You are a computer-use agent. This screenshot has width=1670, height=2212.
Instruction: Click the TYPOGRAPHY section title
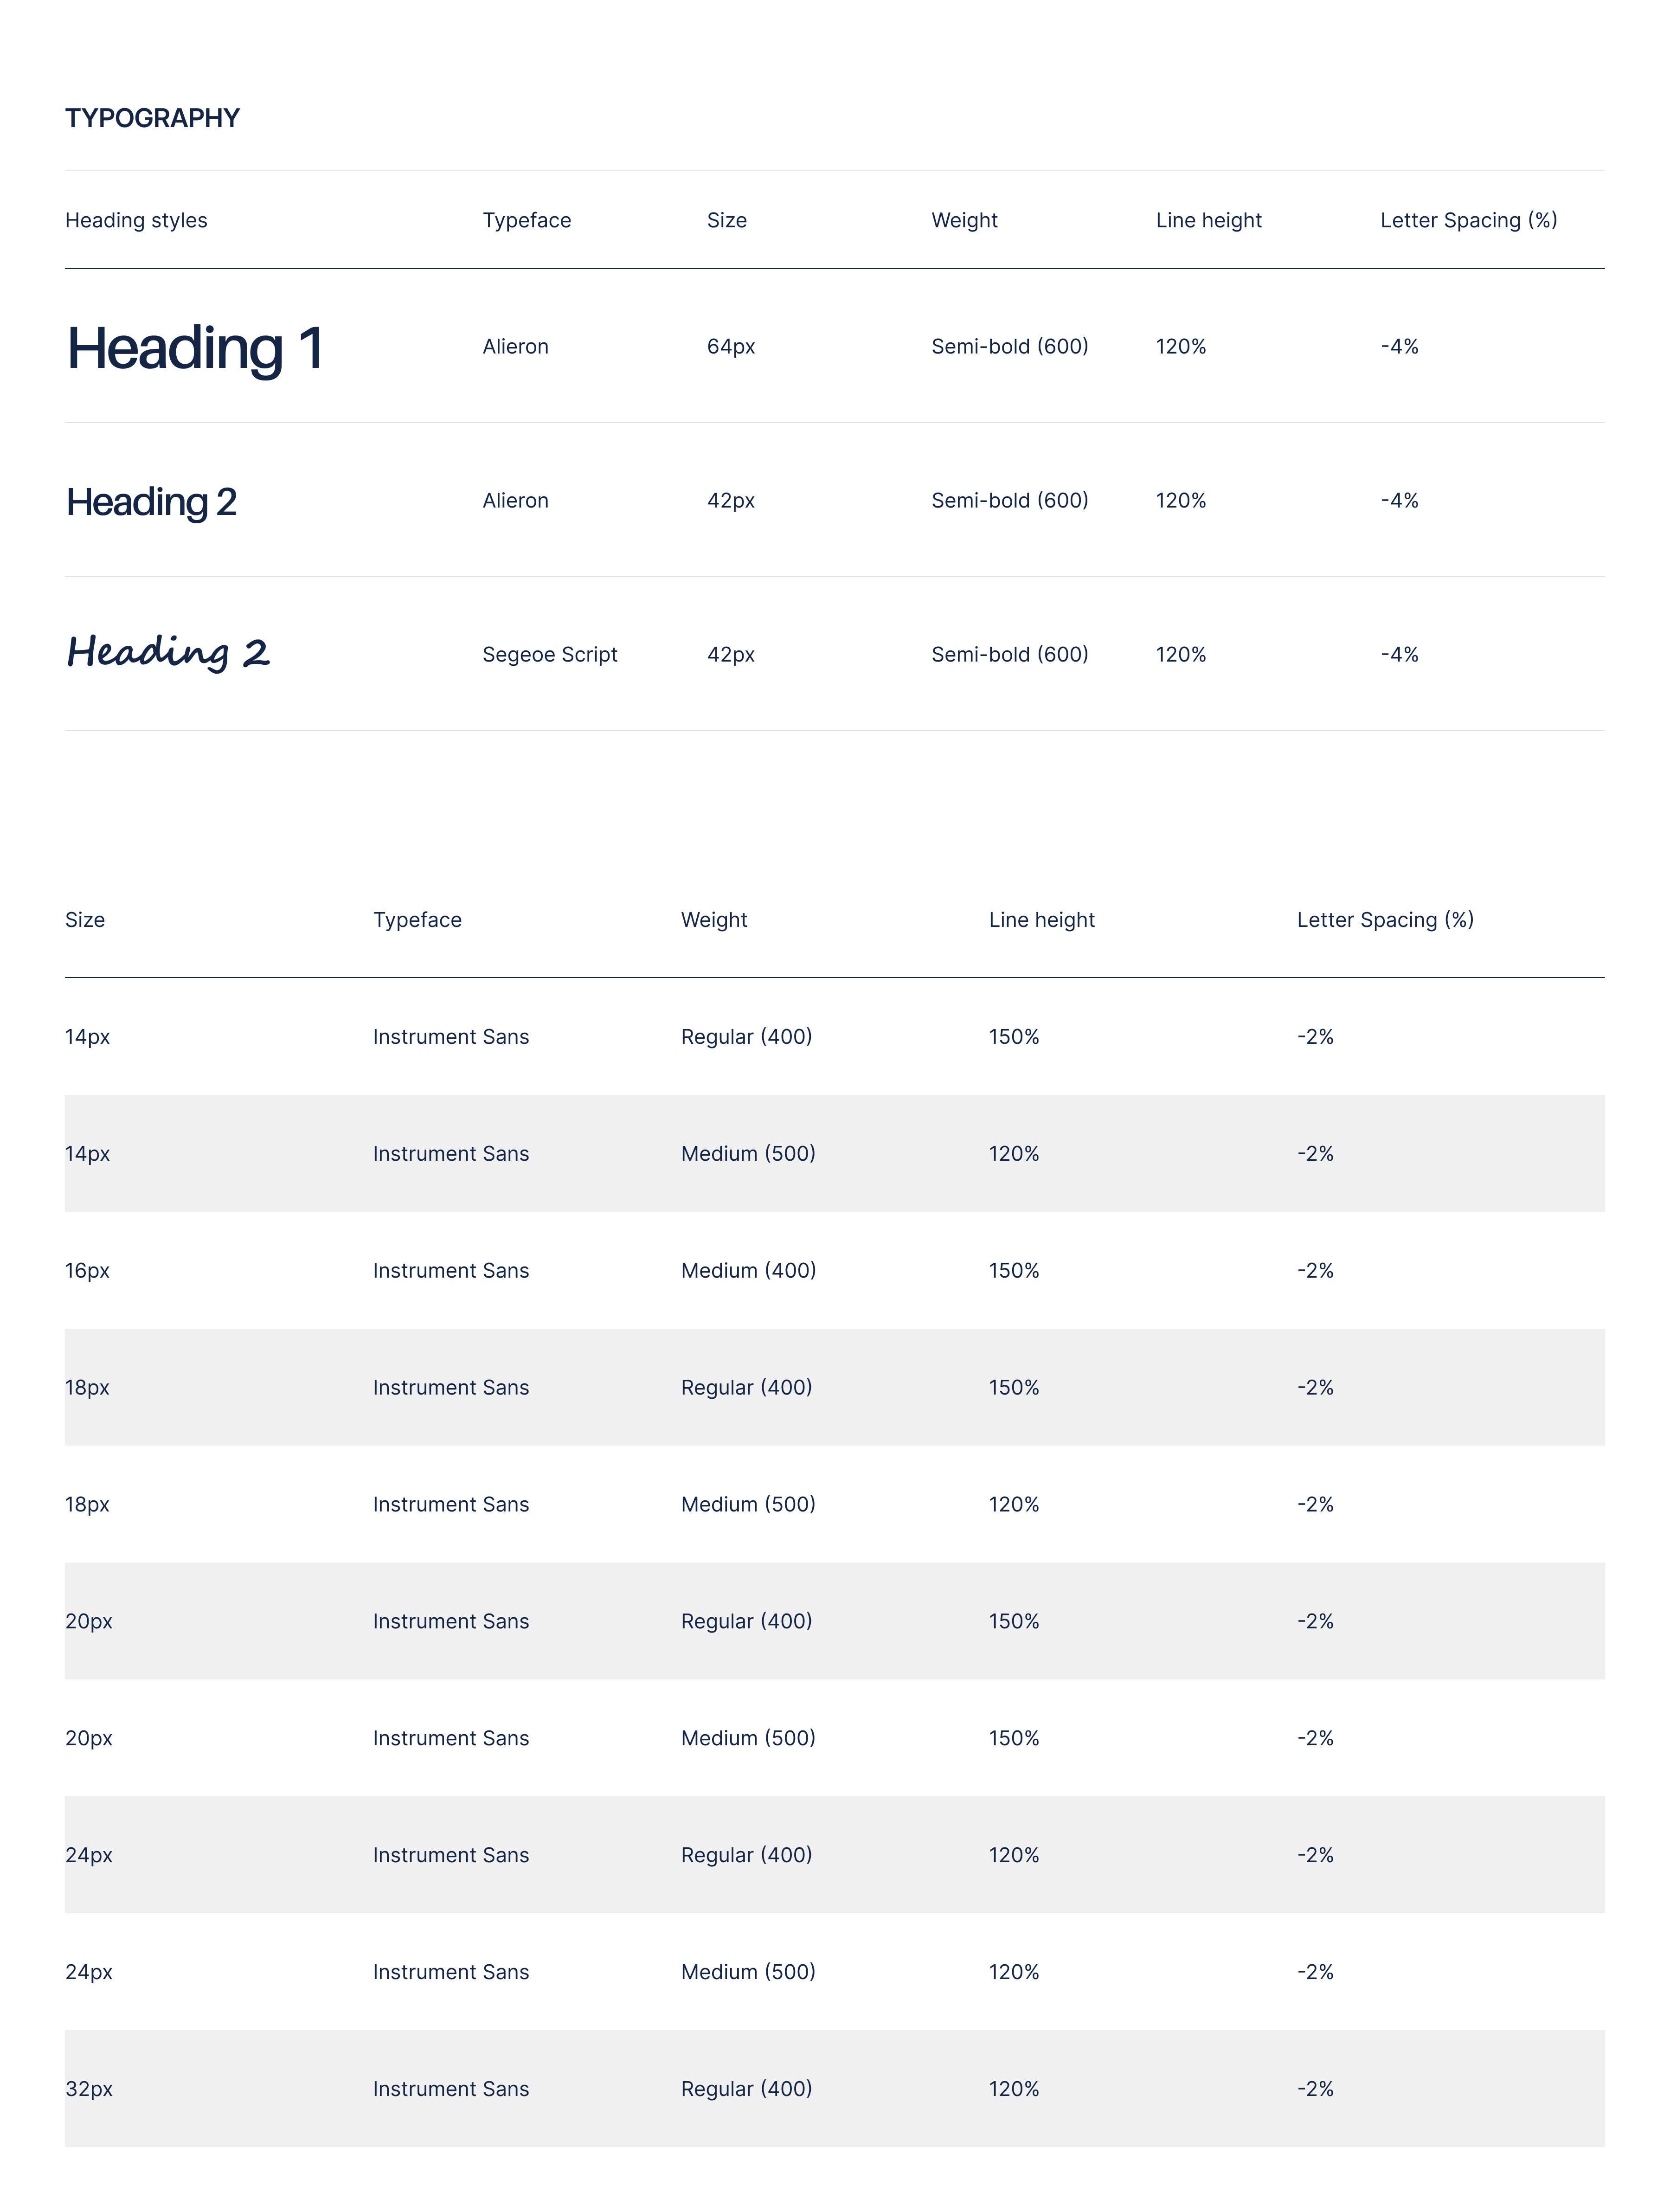click(152, 118)
